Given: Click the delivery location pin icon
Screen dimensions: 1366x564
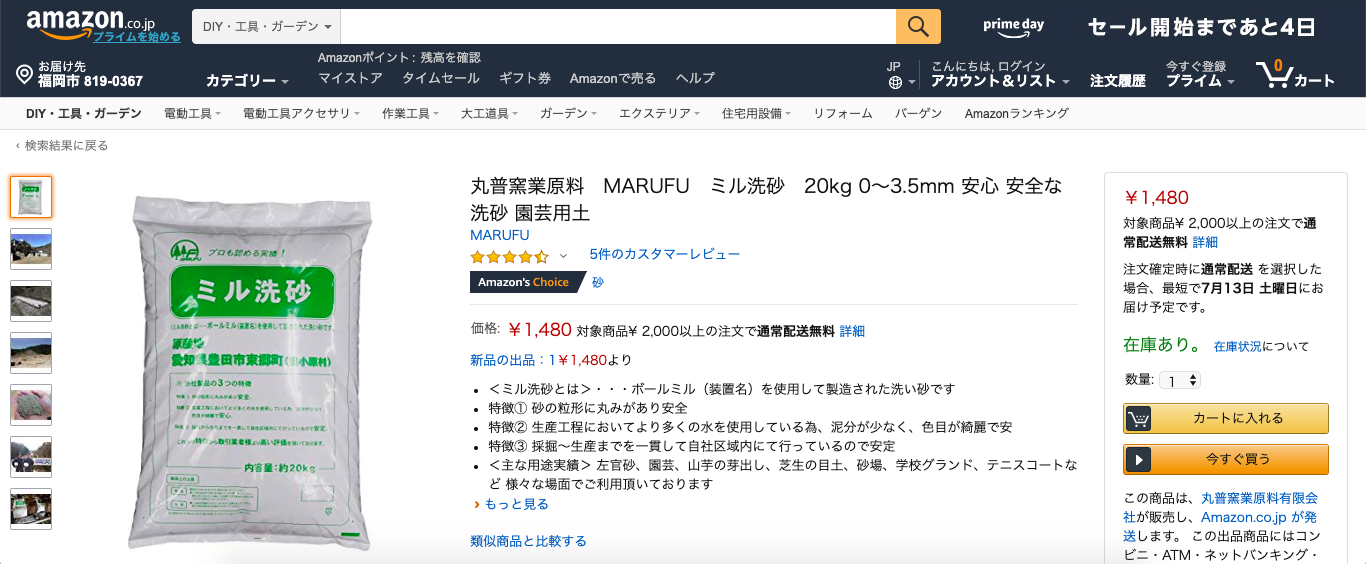Looking at the screenshot, I should tap(25, 74).
